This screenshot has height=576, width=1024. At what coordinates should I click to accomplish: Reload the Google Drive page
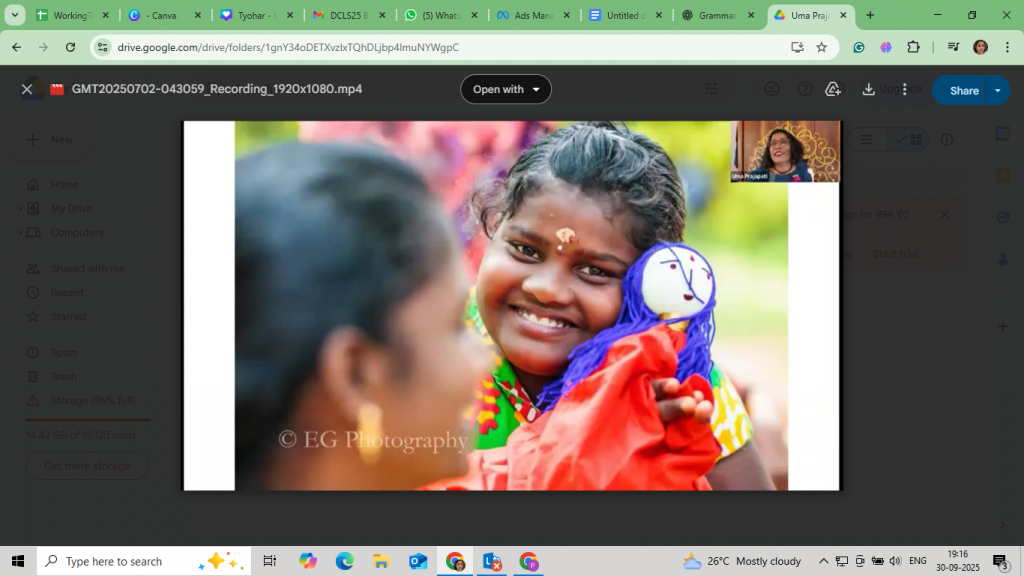click(x=70, y=47)
